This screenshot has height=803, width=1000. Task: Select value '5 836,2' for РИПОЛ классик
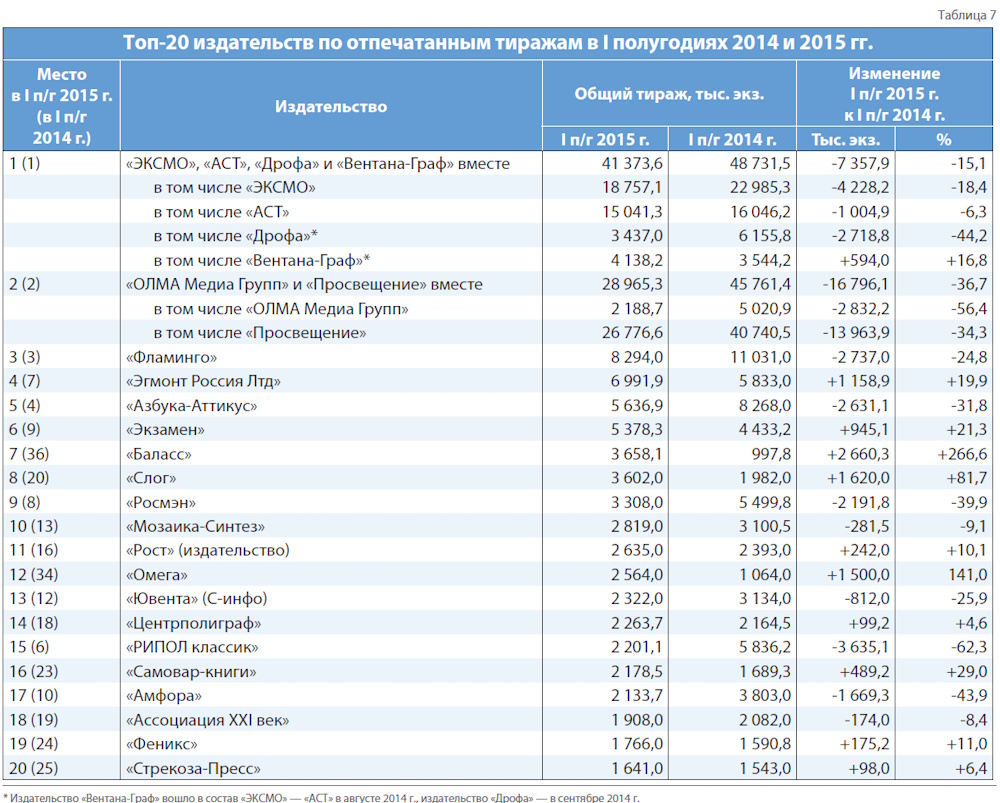tap(764, 647)
